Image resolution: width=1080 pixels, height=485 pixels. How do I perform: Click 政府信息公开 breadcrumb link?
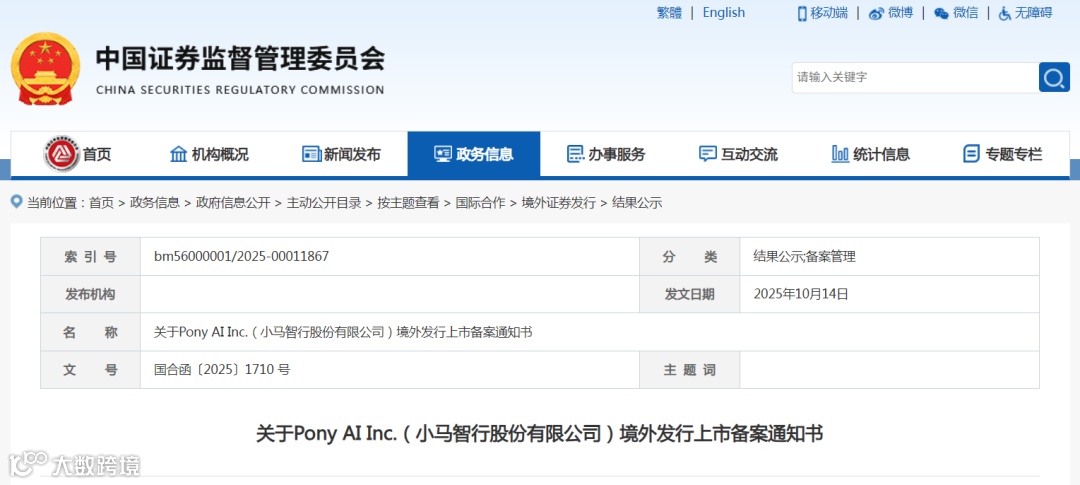233,203
